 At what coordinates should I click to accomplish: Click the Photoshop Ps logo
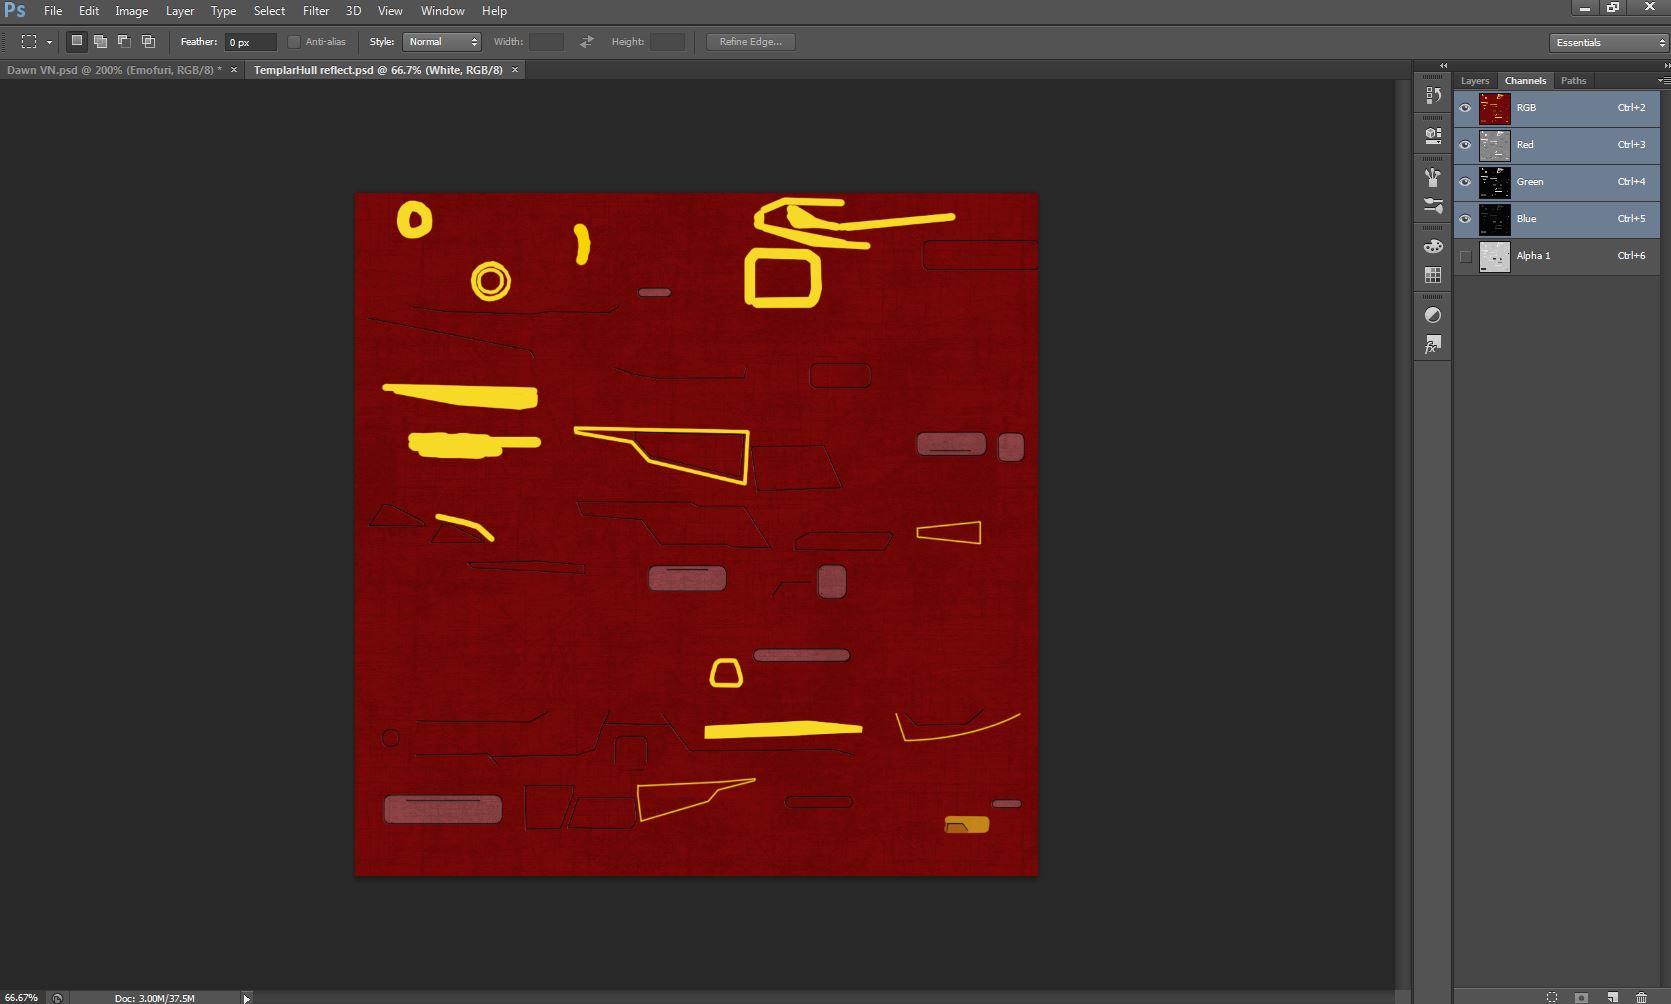15,11
